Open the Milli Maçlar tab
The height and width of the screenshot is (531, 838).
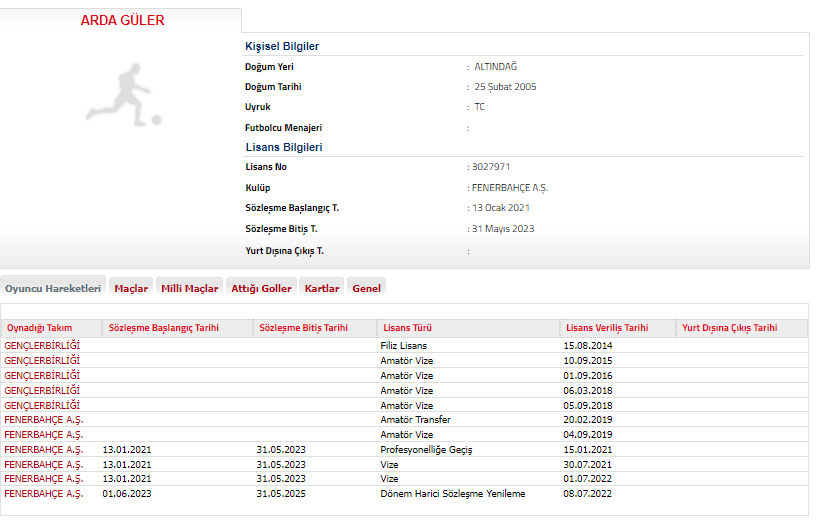pyautogui.click(x=189, y=288)
